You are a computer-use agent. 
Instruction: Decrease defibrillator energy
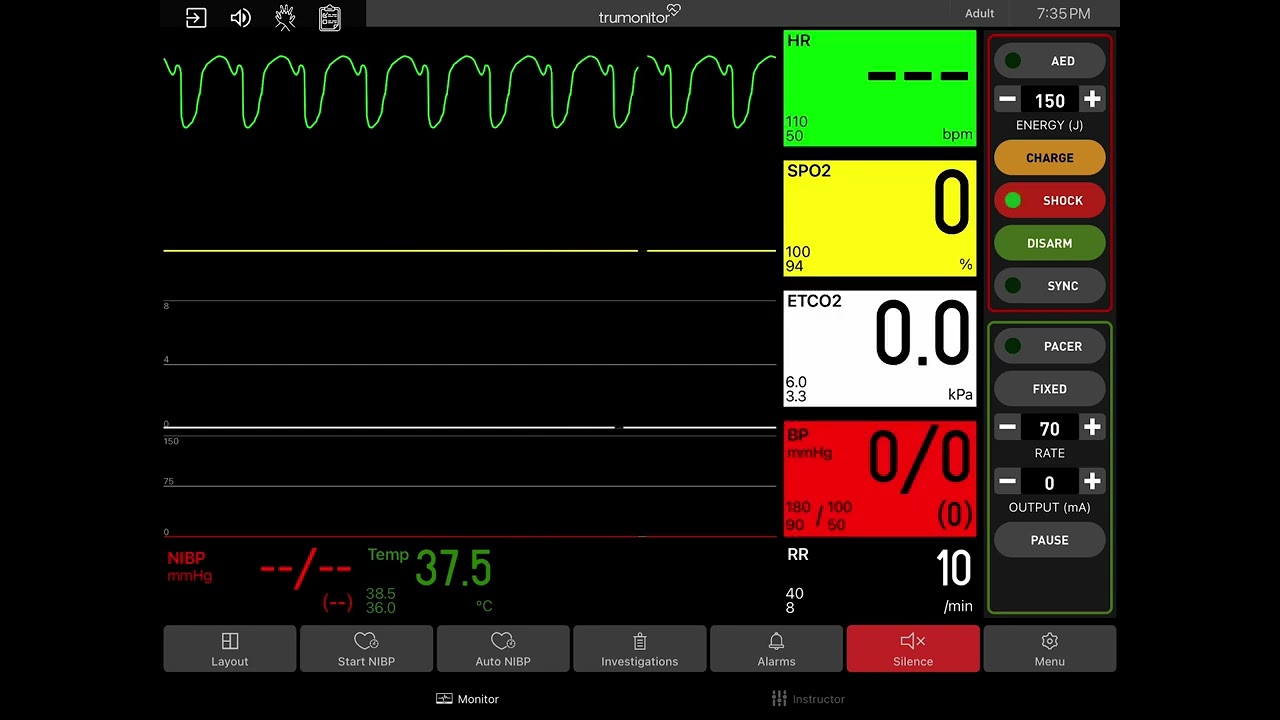click(x=1008, y=99)
